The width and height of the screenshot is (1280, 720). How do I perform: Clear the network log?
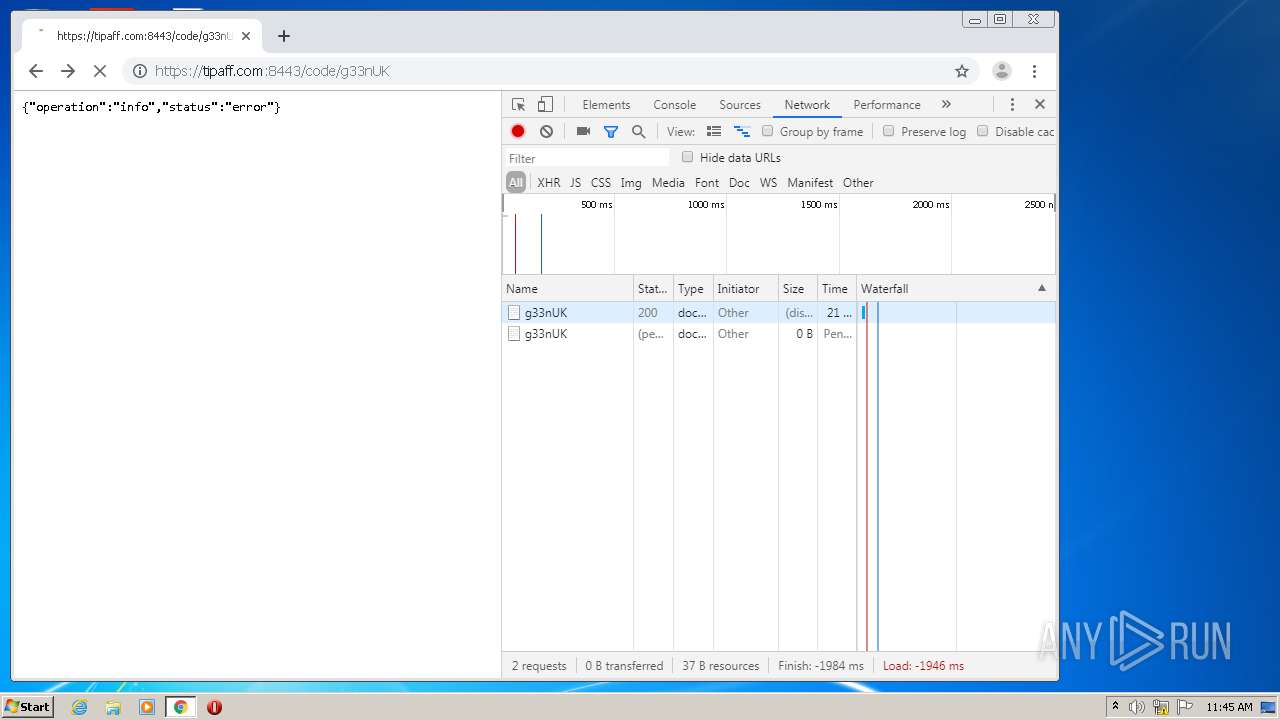coord(546,131)
